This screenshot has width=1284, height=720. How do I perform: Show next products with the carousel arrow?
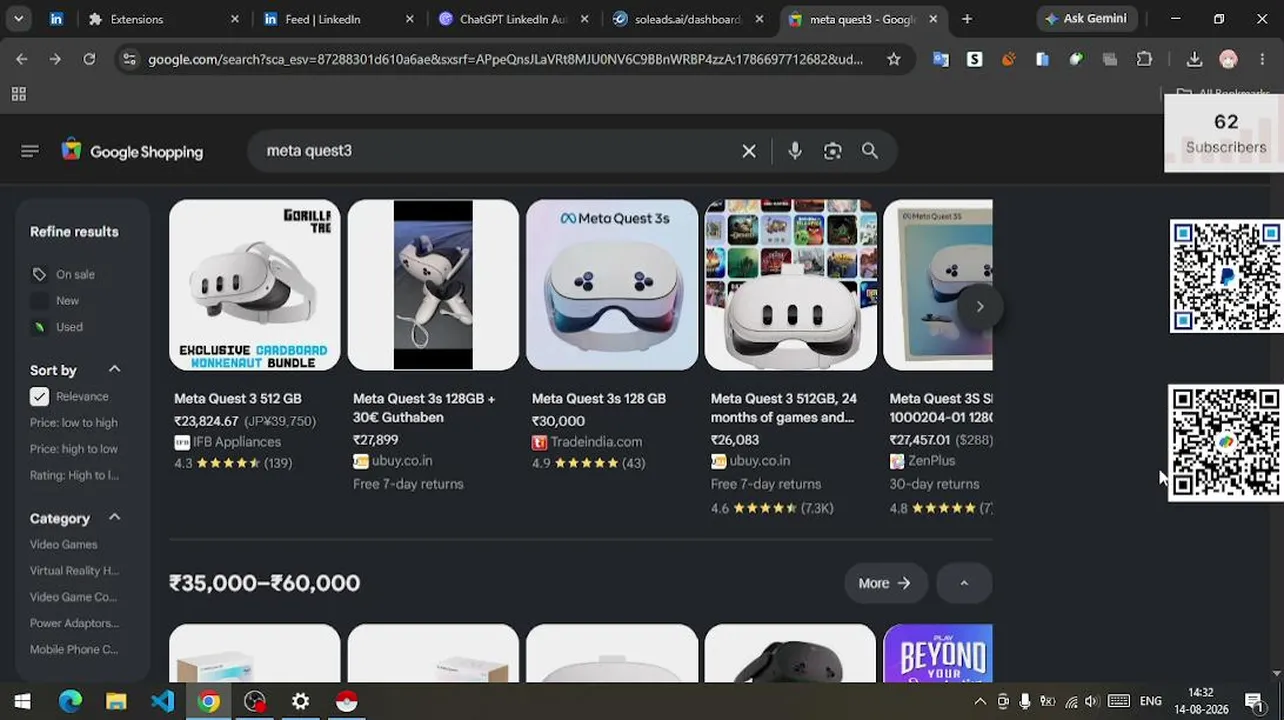coord(980,306)
